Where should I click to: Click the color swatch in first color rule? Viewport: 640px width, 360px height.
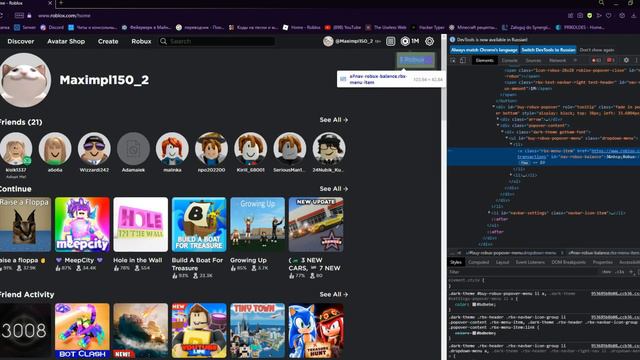click(474, 304)
